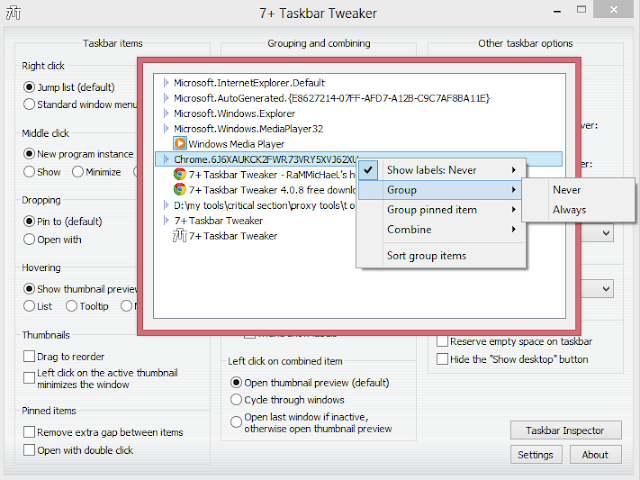
Task: Click the Chrome icon beside 4.0.8 free download entry
Action: (180, 190)
